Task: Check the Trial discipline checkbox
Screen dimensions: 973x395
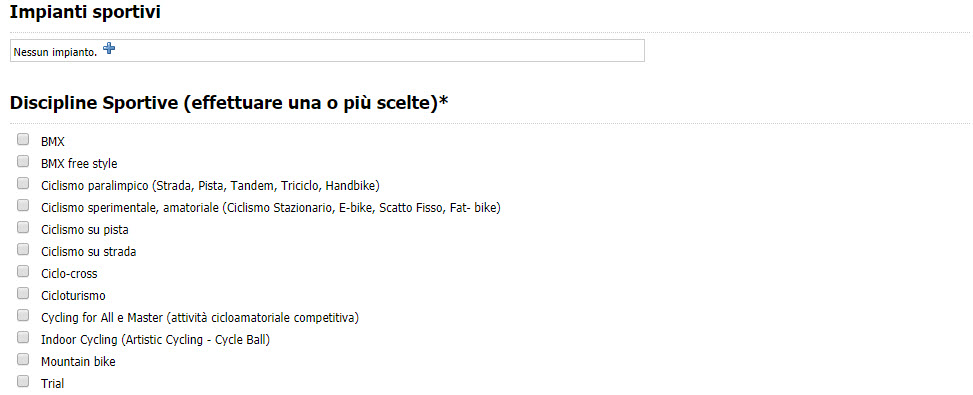Action: pos(23,381)
